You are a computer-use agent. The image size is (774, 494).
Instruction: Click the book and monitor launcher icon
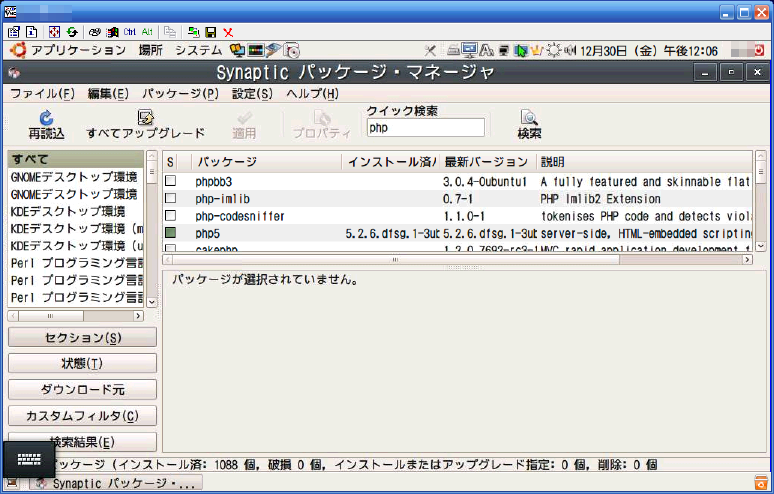[237, 50]
